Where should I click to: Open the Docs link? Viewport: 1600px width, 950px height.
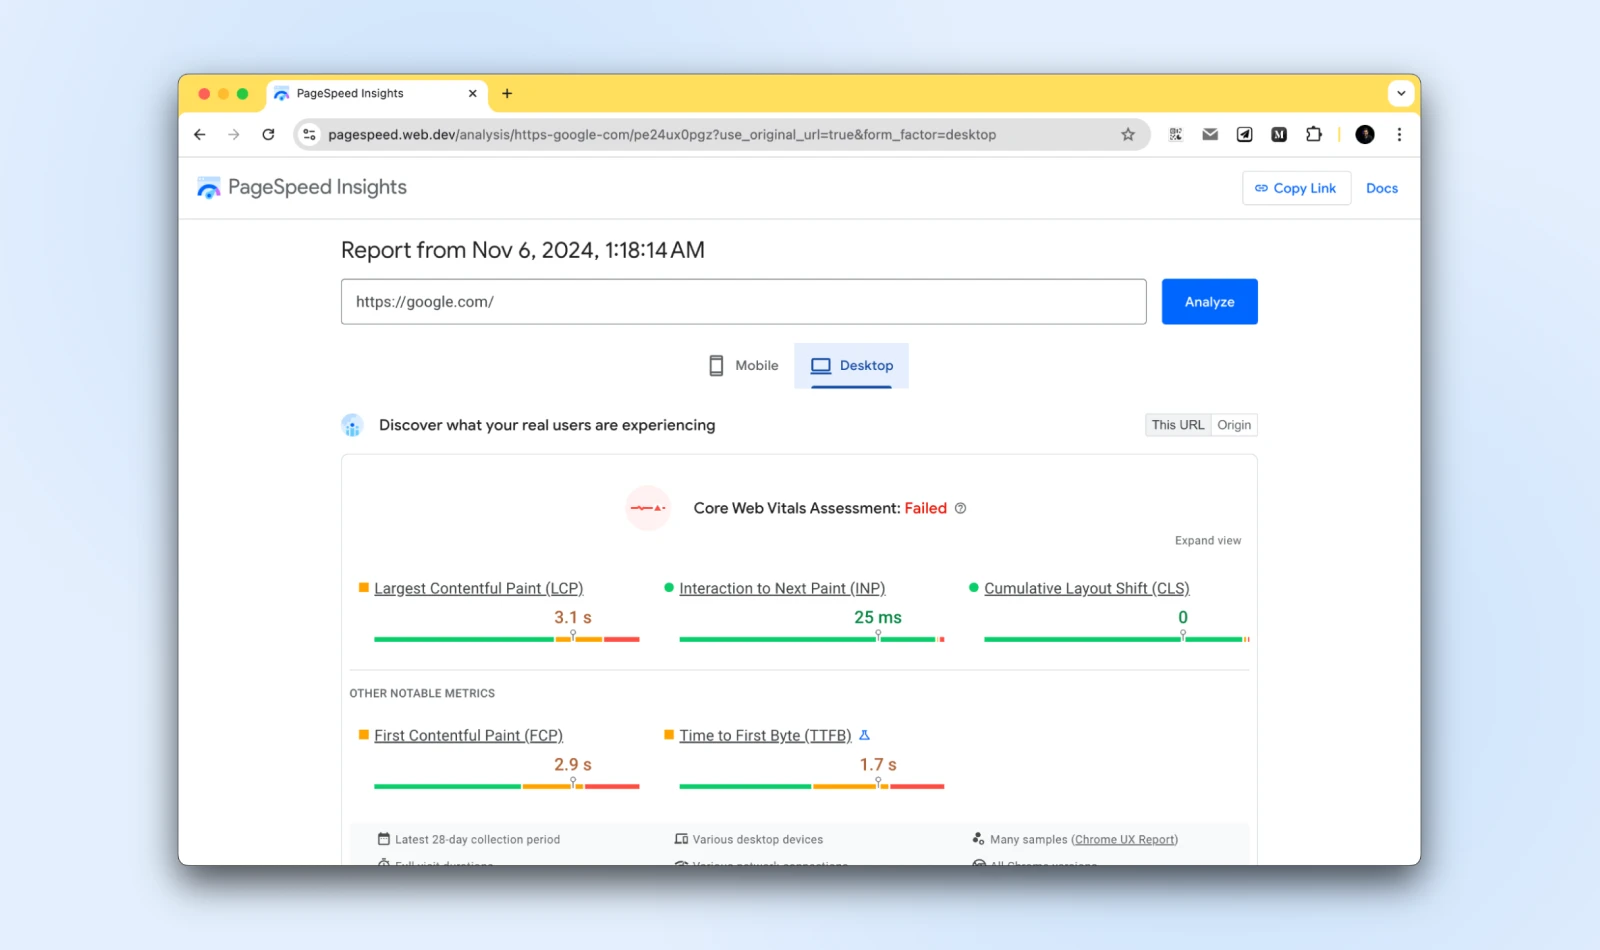[x=1382, y=188]
